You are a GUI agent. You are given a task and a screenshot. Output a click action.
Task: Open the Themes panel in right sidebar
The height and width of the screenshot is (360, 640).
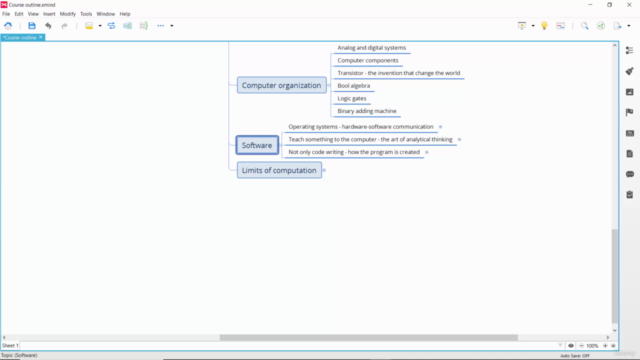[630, 133]
